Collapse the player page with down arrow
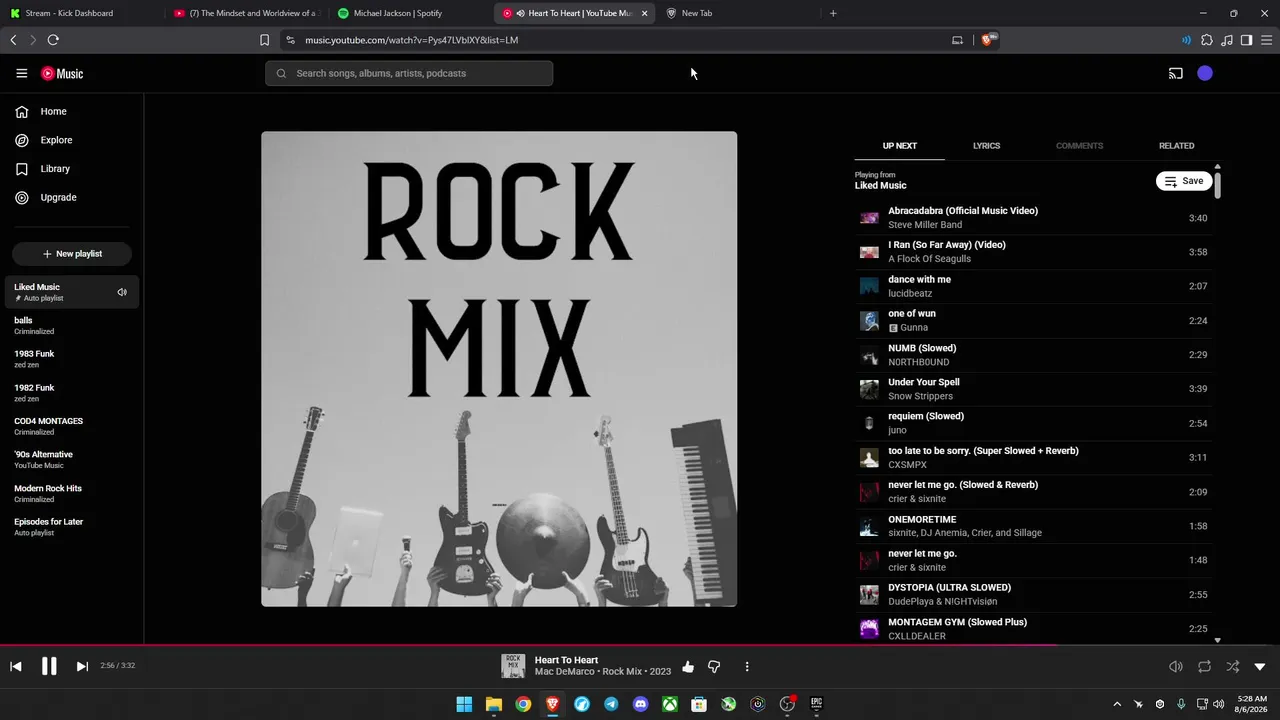The width and height of the screenshot is (1280, 720). click(1260, 666)
